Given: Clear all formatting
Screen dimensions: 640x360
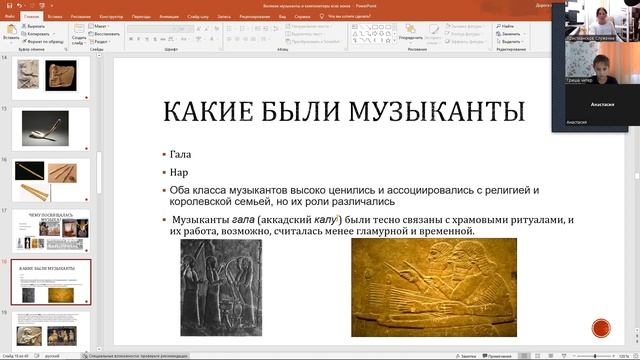Looking at the screenshot, I should [216, 29].
